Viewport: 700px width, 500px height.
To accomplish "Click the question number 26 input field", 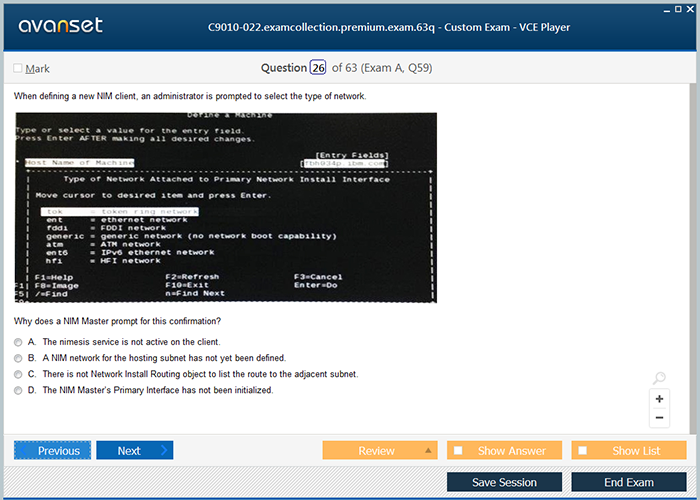I will coord(318,68).
